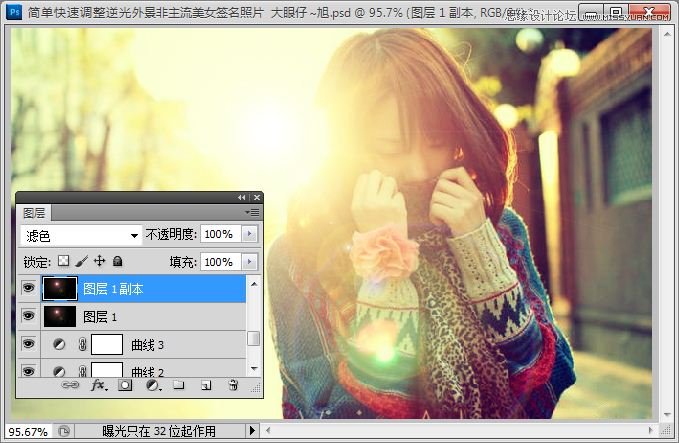Open the status bar info arrow menu
Viewport: 679px width, 443px height.
[252, 431]
